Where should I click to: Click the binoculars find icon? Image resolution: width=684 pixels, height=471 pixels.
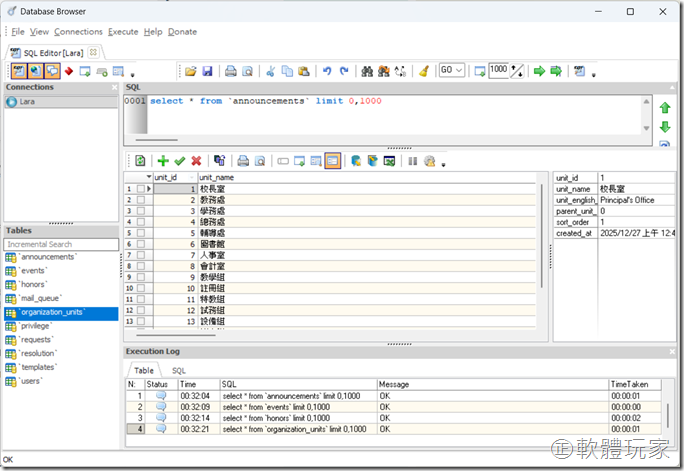coord(367,71)
